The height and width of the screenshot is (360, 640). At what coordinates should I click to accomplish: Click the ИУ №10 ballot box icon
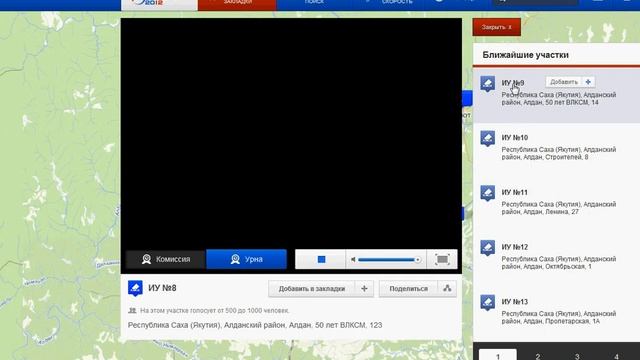[x=488, y=138]
